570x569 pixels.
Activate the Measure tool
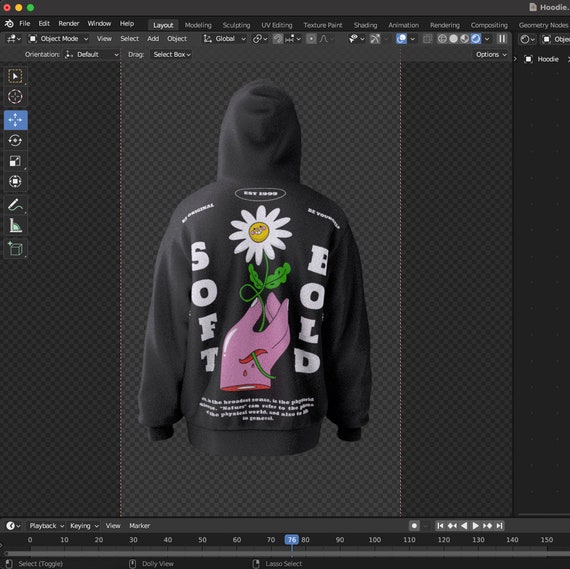tap(15, 226)
